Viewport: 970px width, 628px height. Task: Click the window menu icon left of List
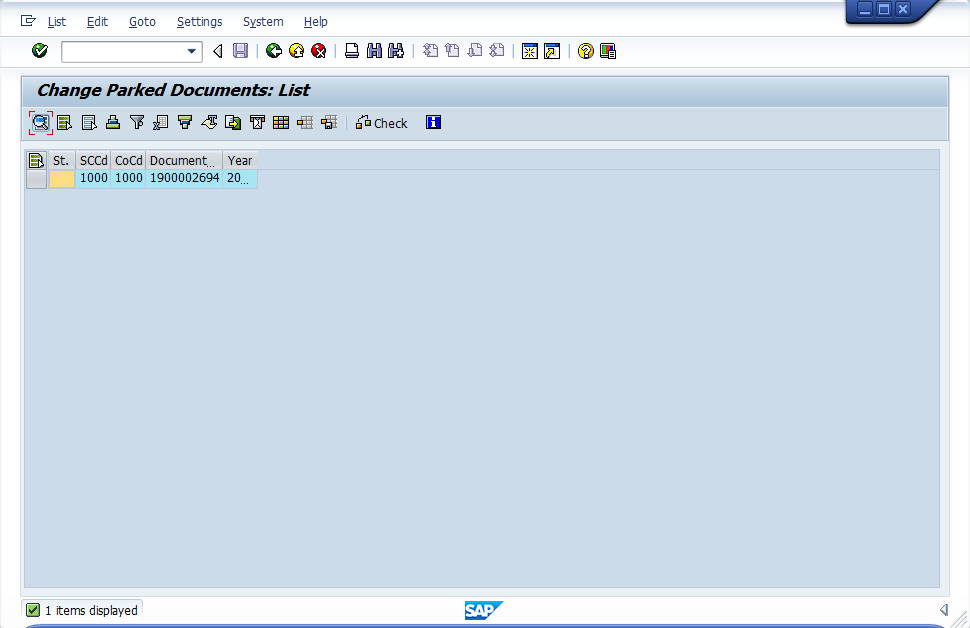coord(28,21)
